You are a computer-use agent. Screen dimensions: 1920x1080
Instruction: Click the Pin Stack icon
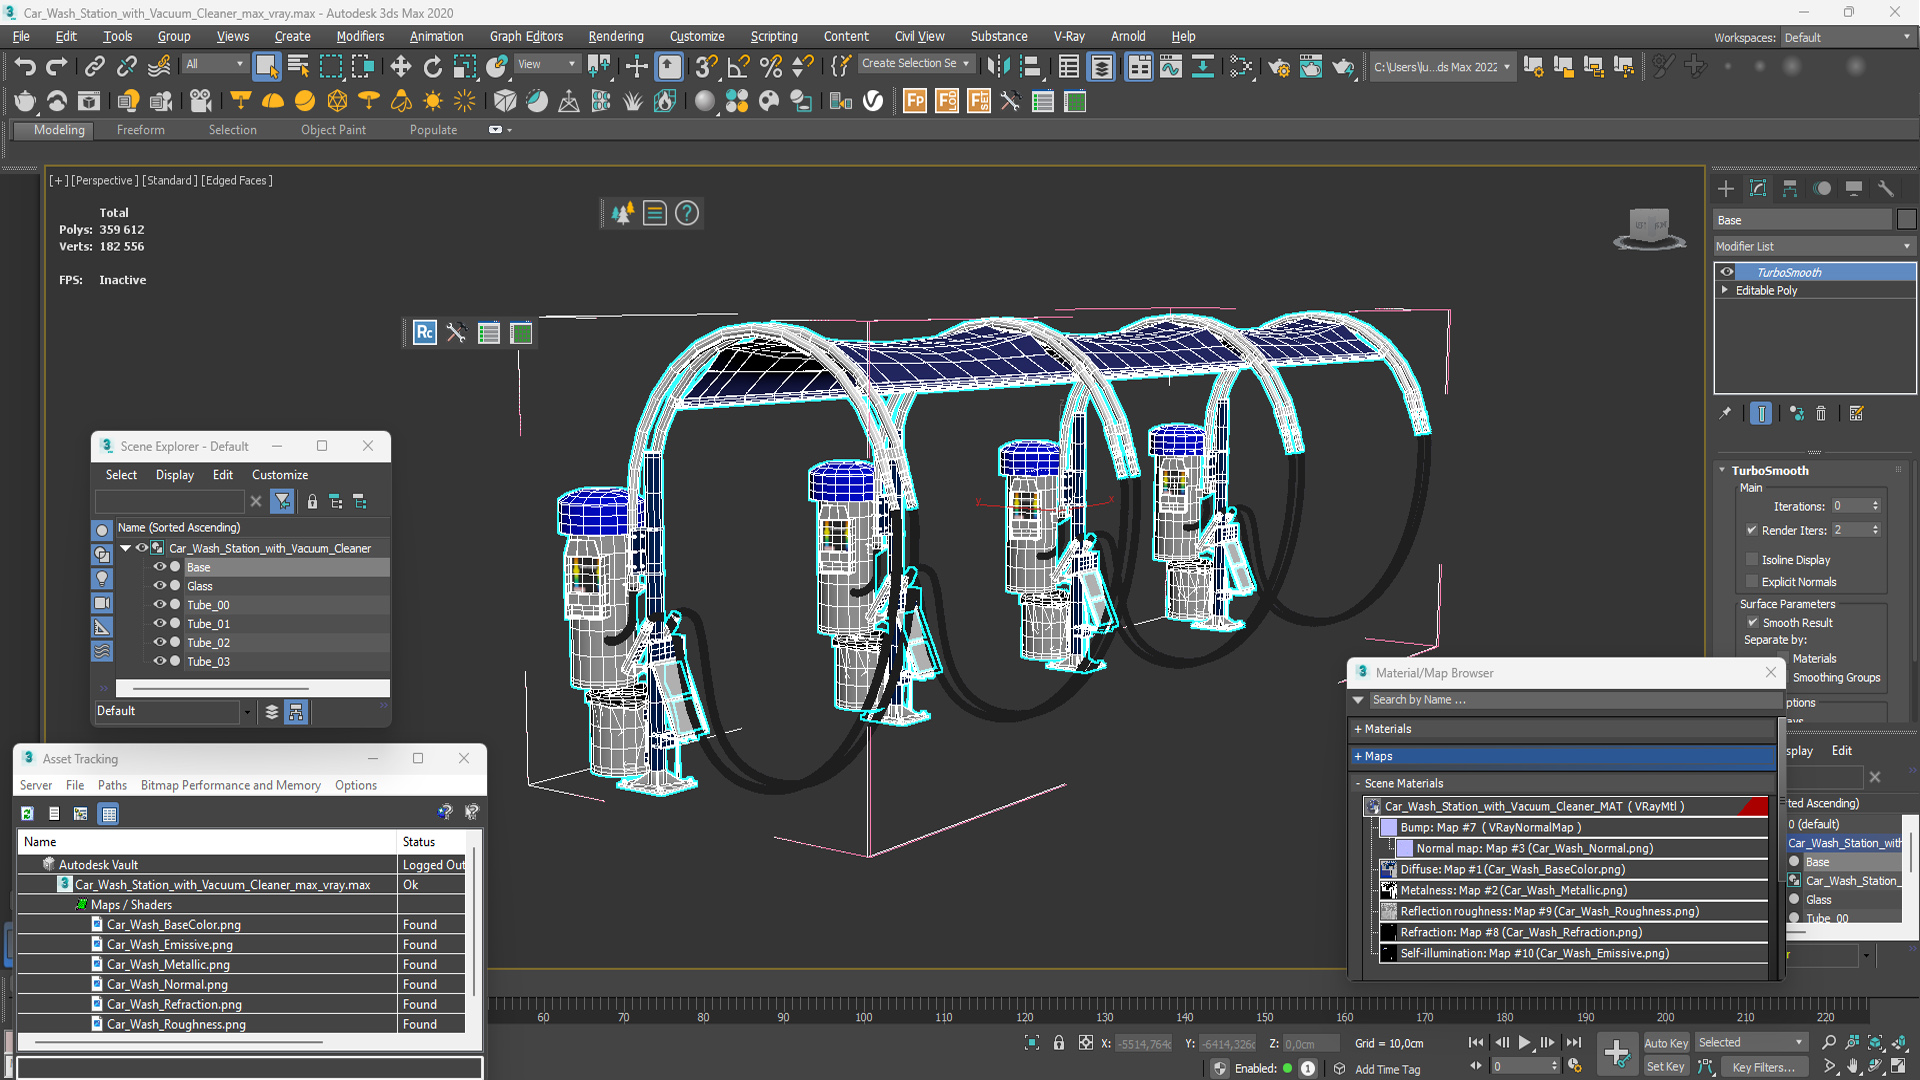pos(1725,413)
